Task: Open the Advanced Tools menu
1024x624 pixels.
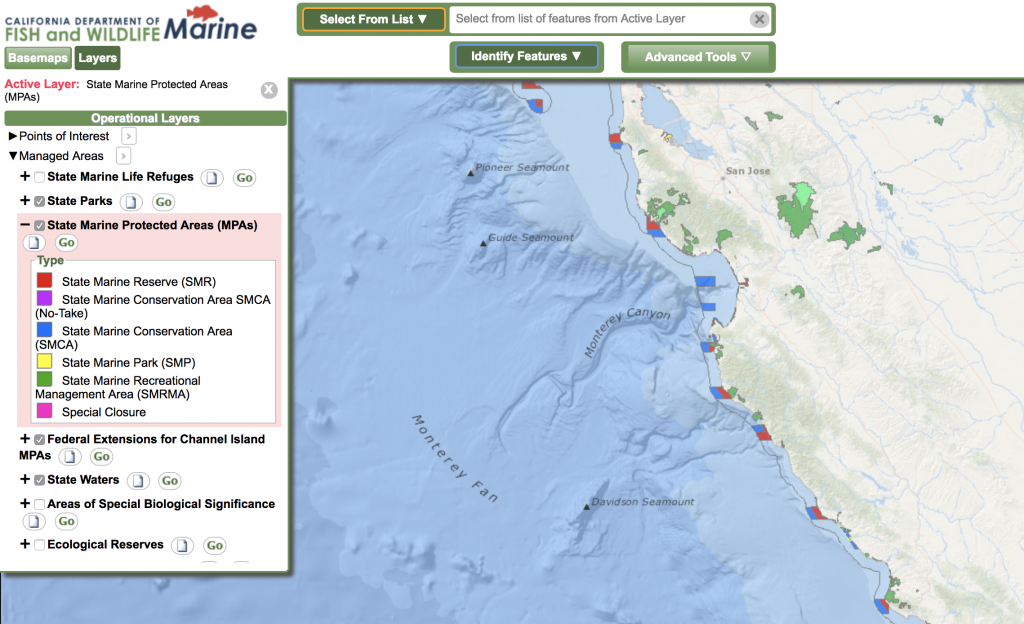Action: tap(697, 57)
